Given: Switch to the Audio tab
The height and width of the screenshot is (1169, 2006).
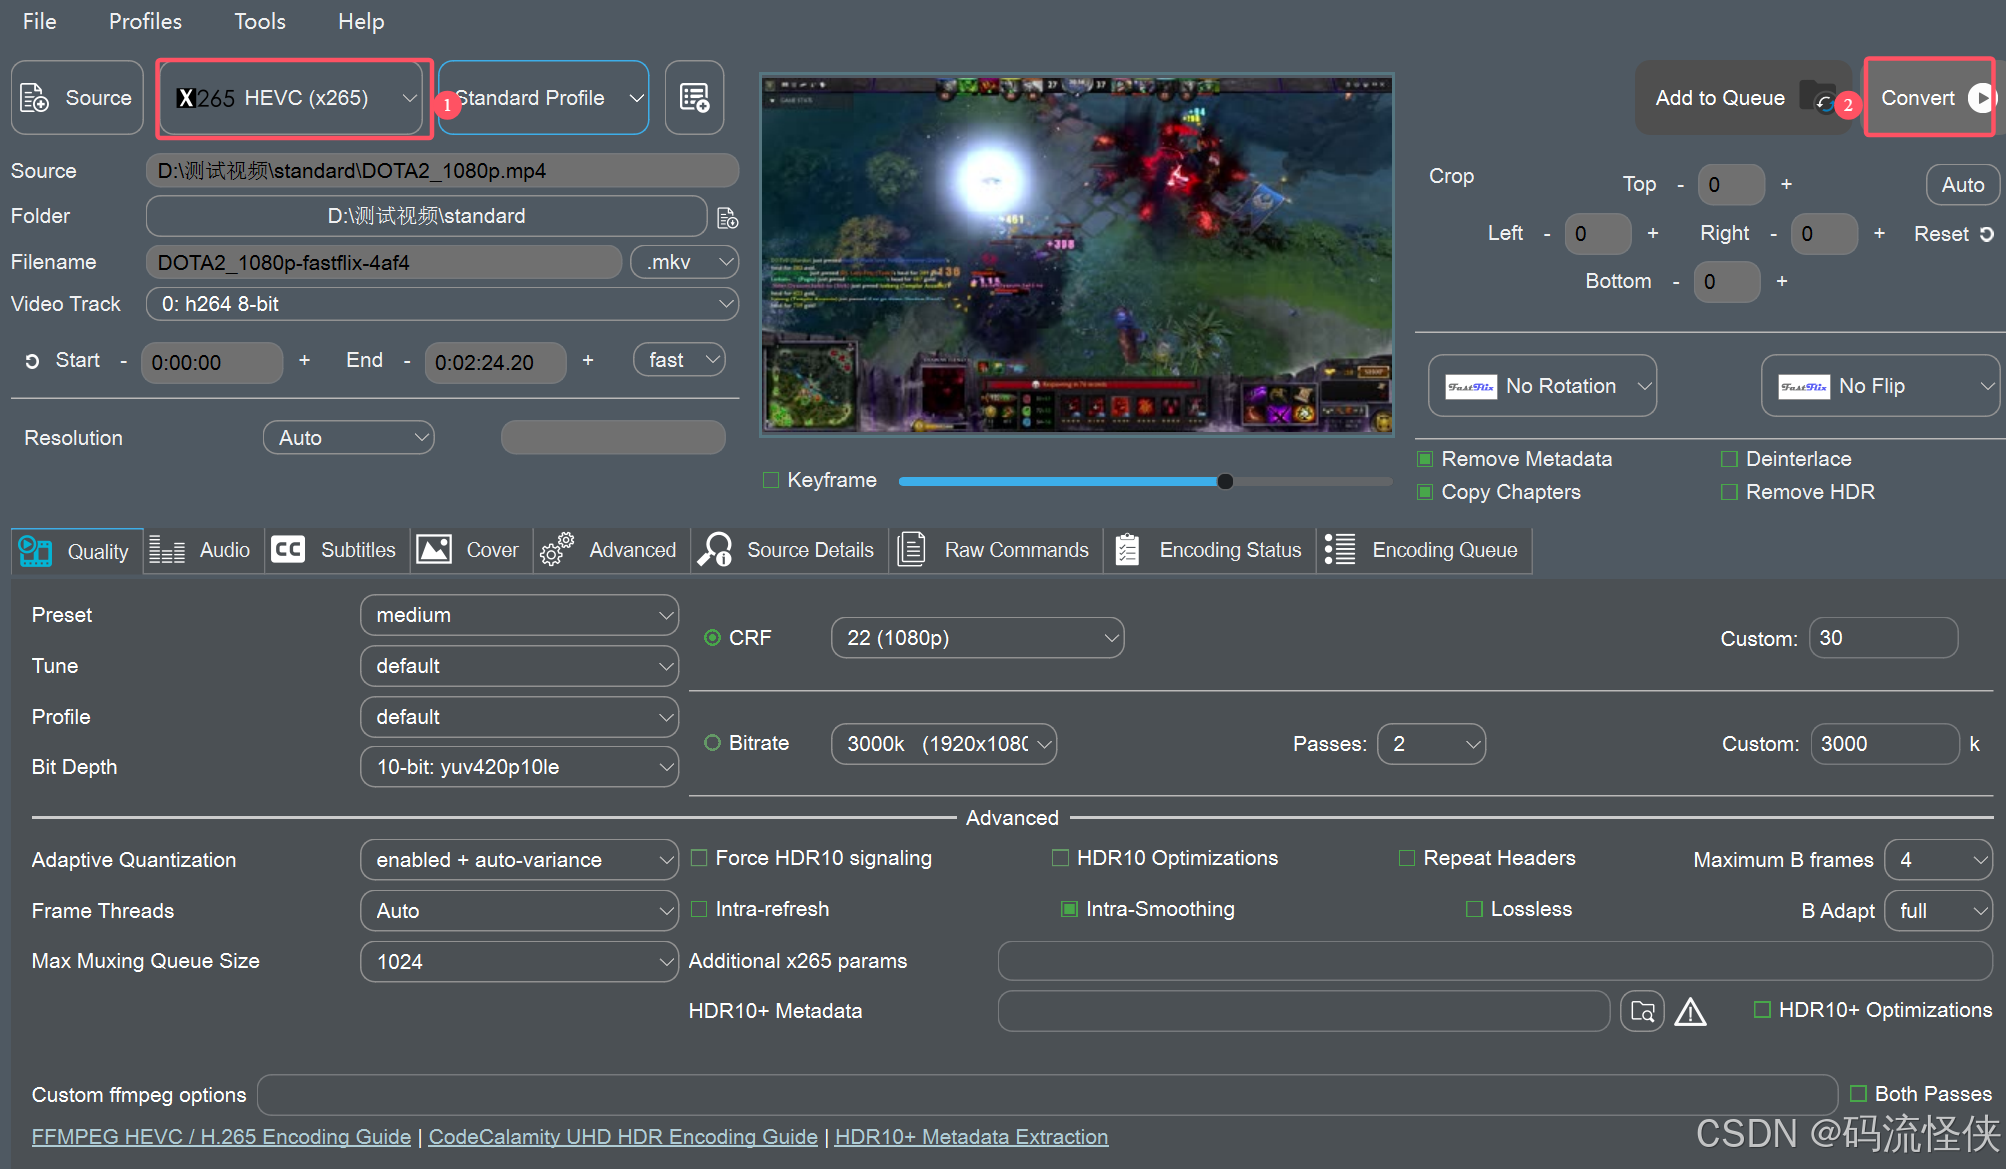Looking at the screenshot, I should [x=201, y=550].
